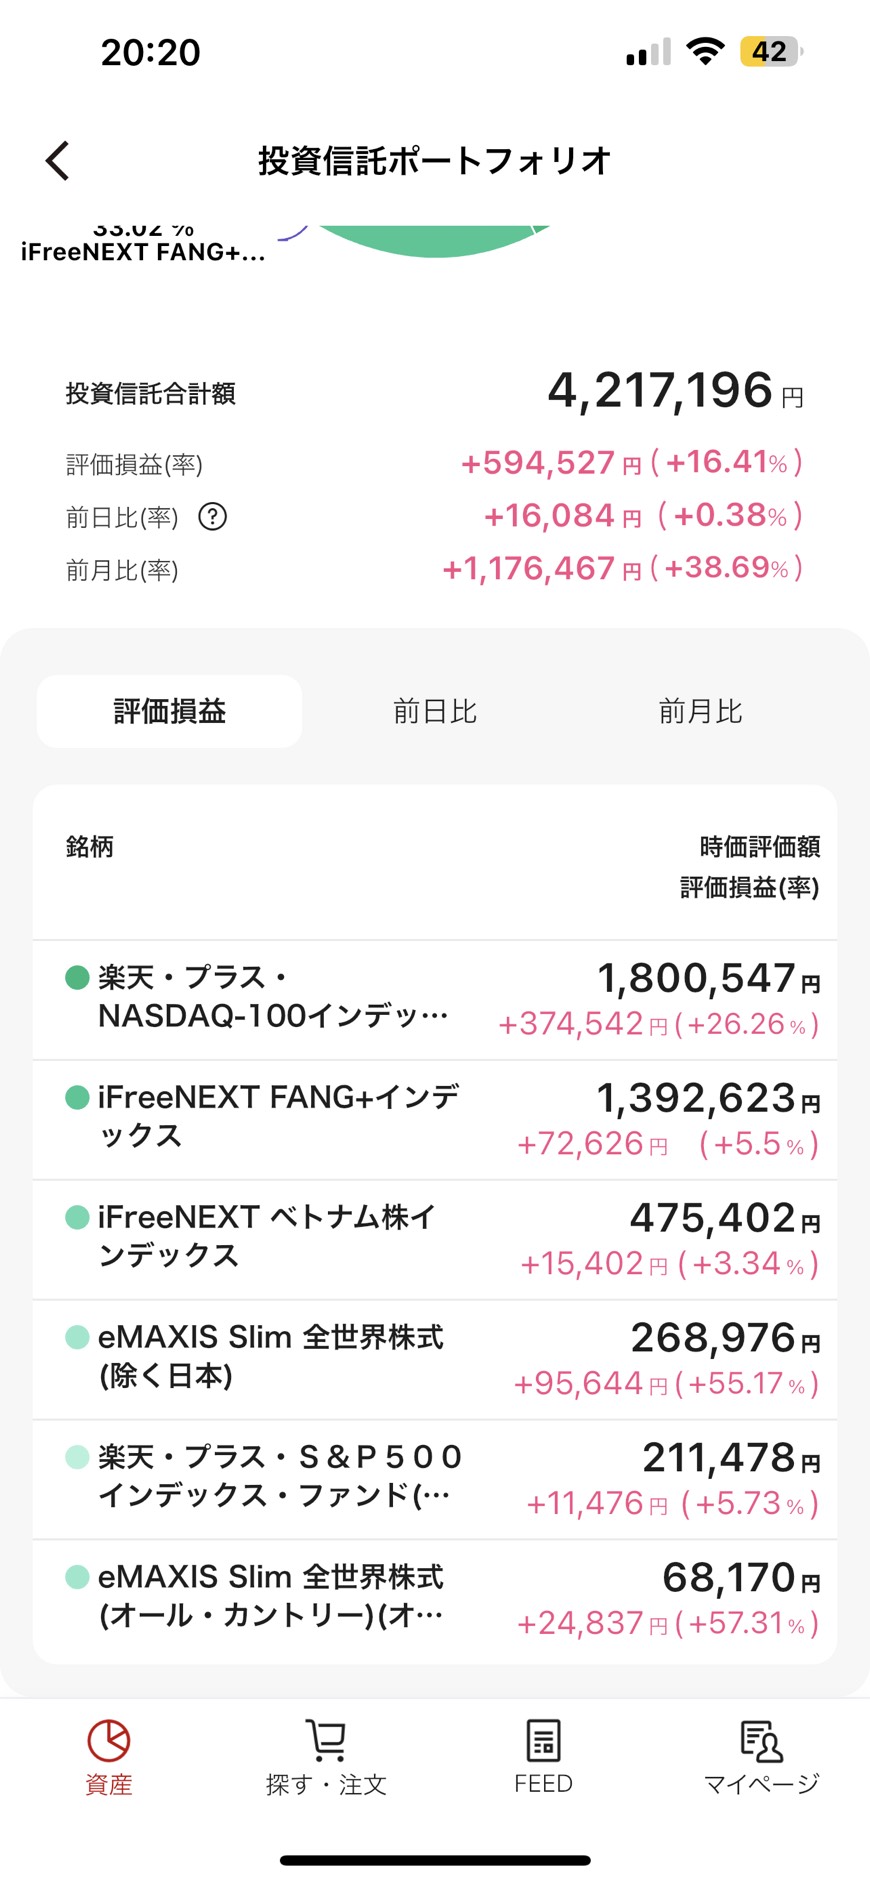Tap the green pie chart segment

(x=435, y=241)
